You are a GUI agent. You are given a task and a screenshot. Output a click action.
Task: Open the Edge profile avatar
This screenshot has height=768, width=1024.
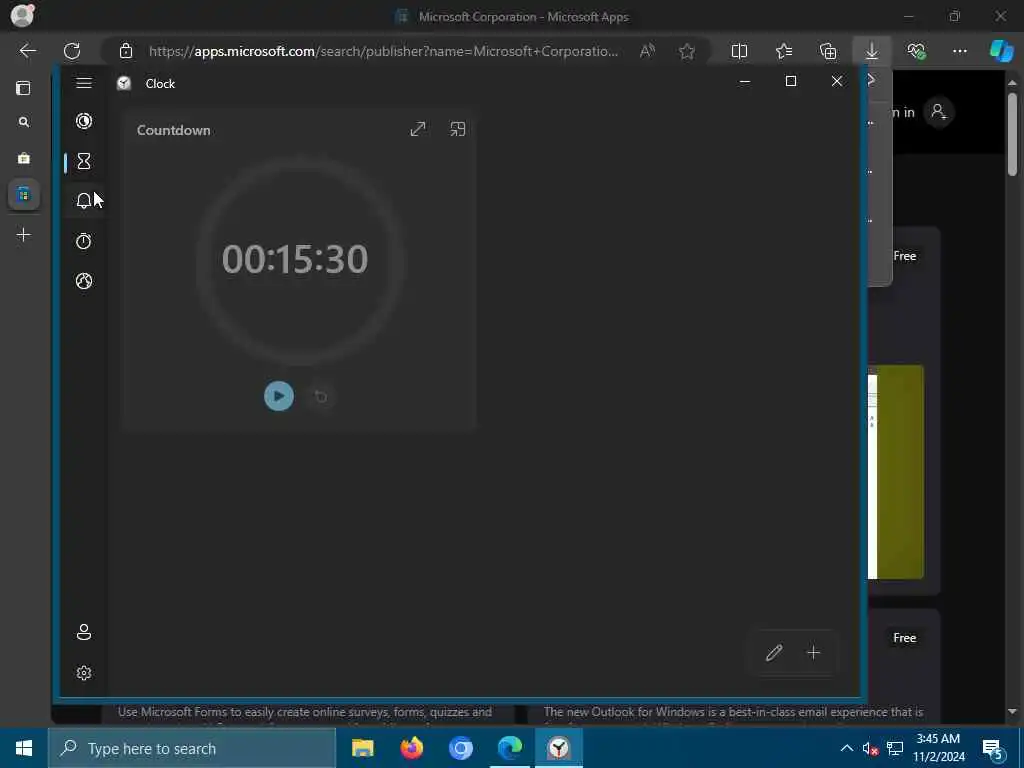[x=22, y=15]
